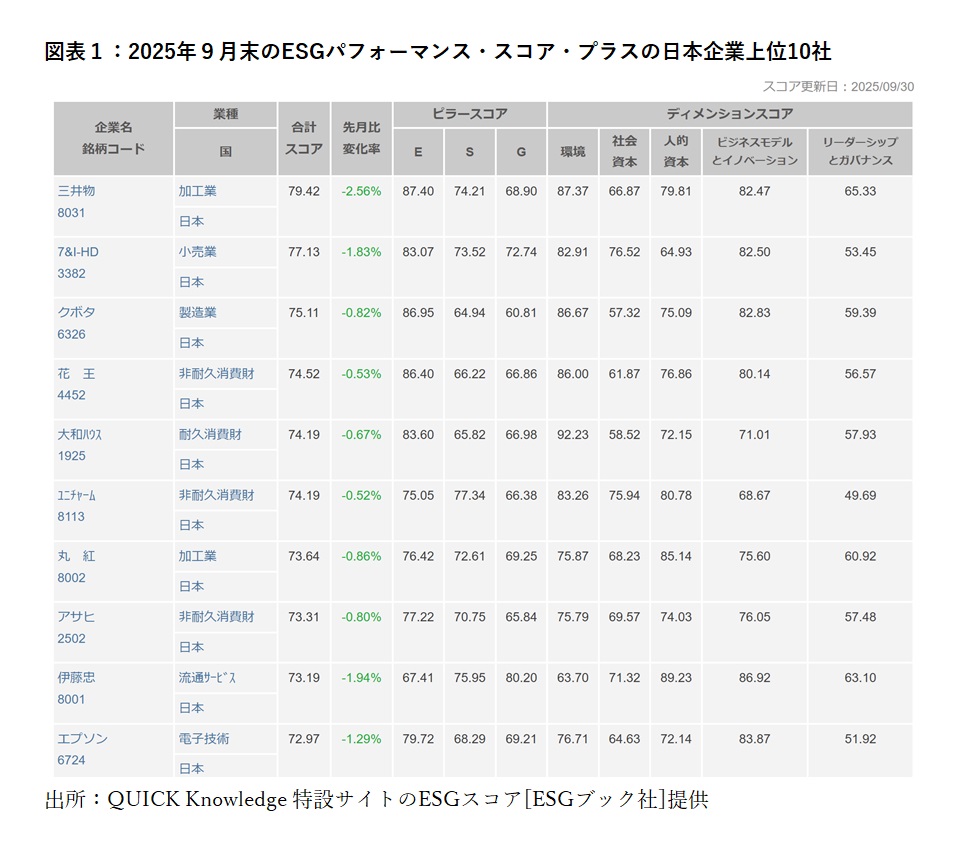Sort by 合計スコア column header

[303, 138]
